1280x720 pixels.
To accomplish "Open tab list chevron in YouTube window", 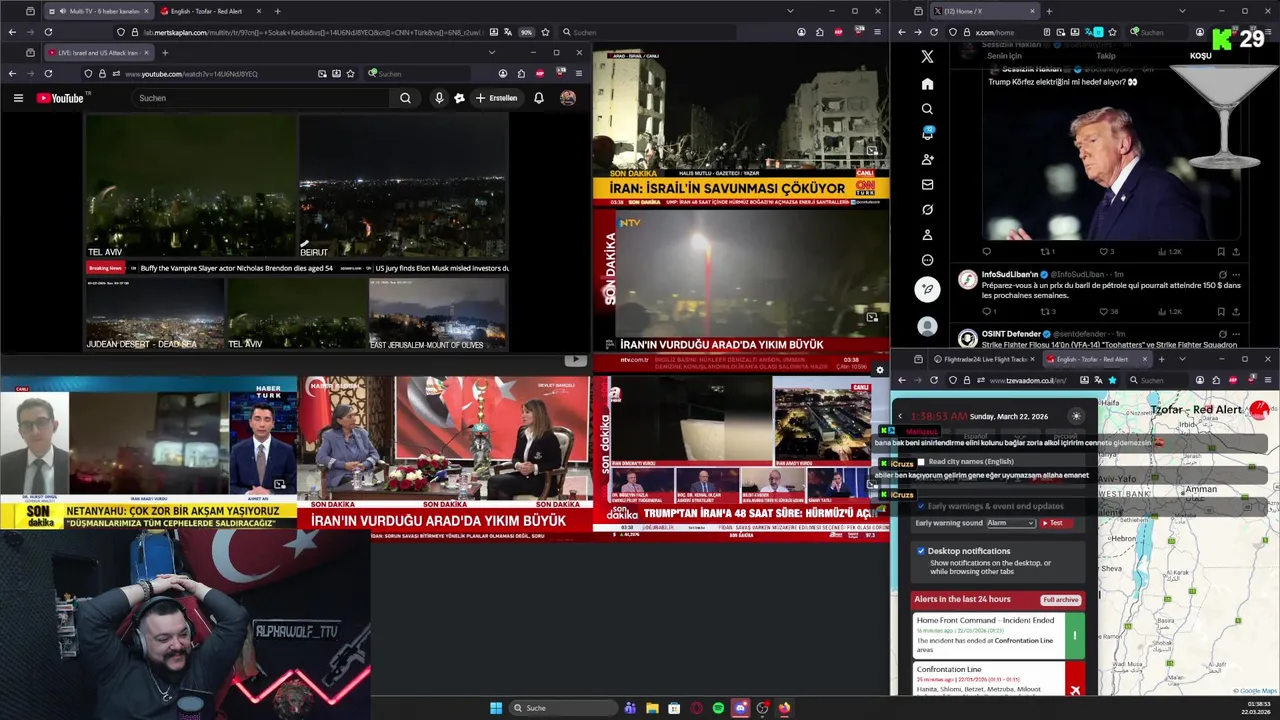I will tap(491, 52).
